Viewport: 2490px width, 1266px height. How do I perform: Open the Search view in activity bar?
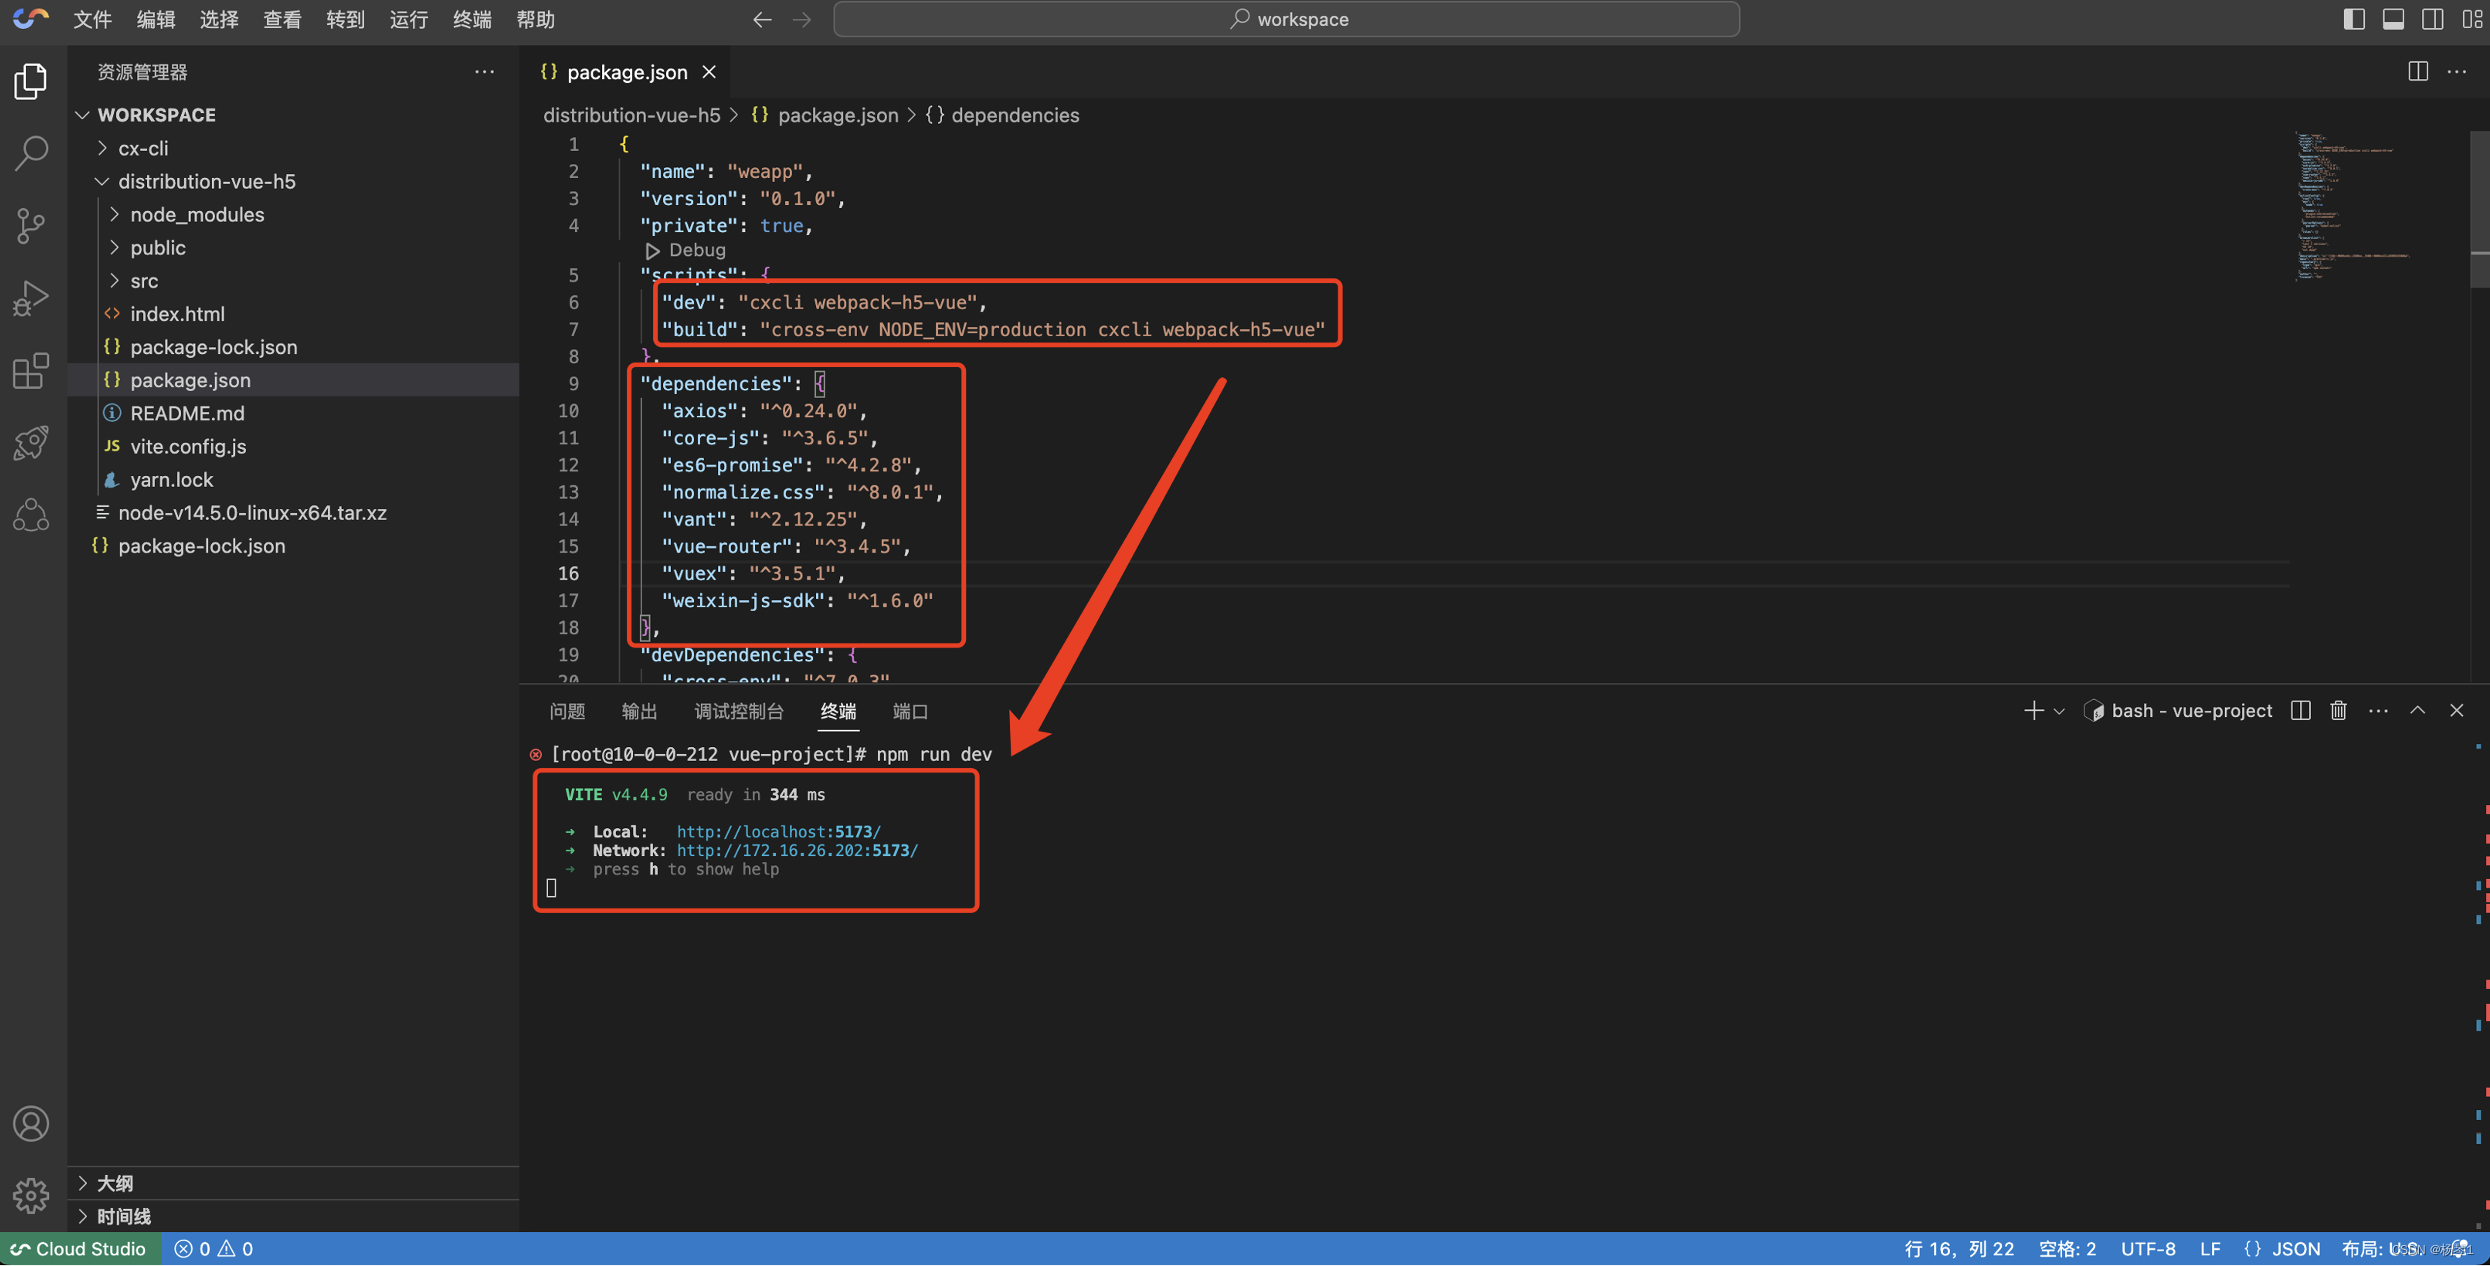(31, 153)
